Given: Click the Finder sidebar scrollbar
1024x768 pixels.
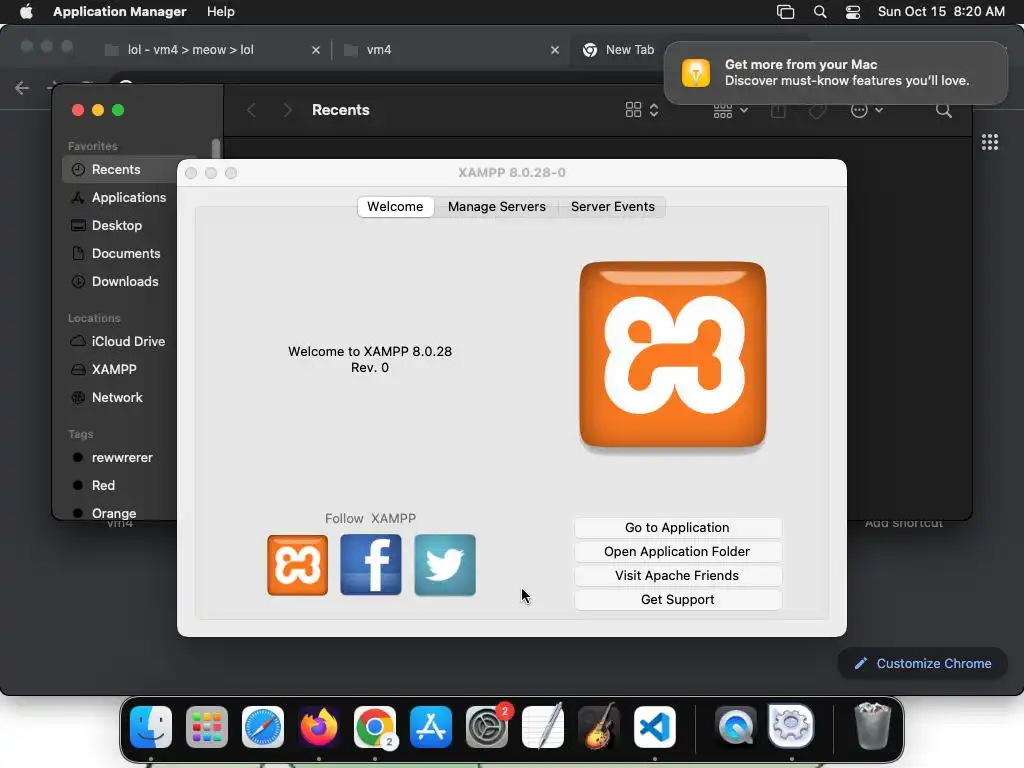Looking at the screenshot, I should click(216, 149).
